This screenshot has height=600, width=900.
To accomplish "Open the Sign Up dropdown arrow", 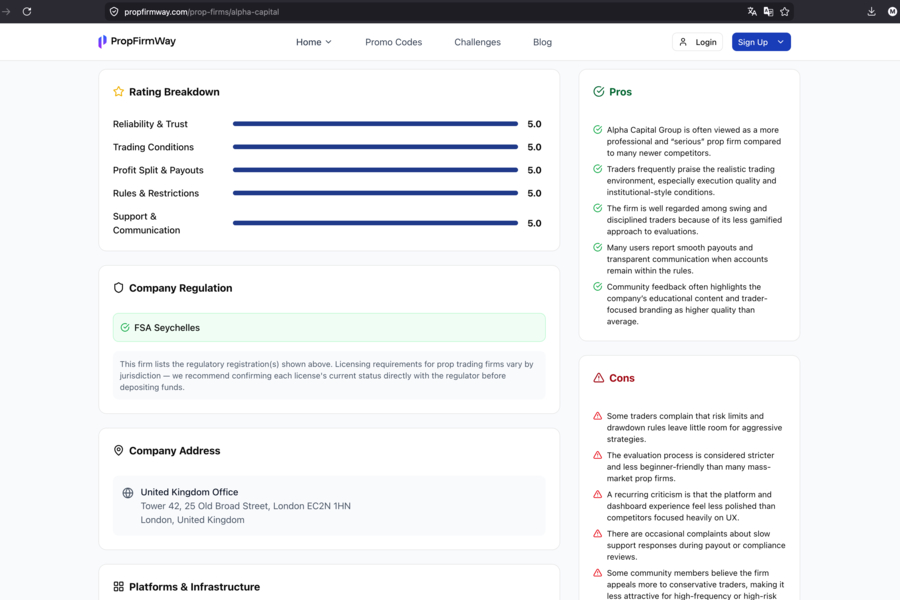I will (x=781, y=42).
